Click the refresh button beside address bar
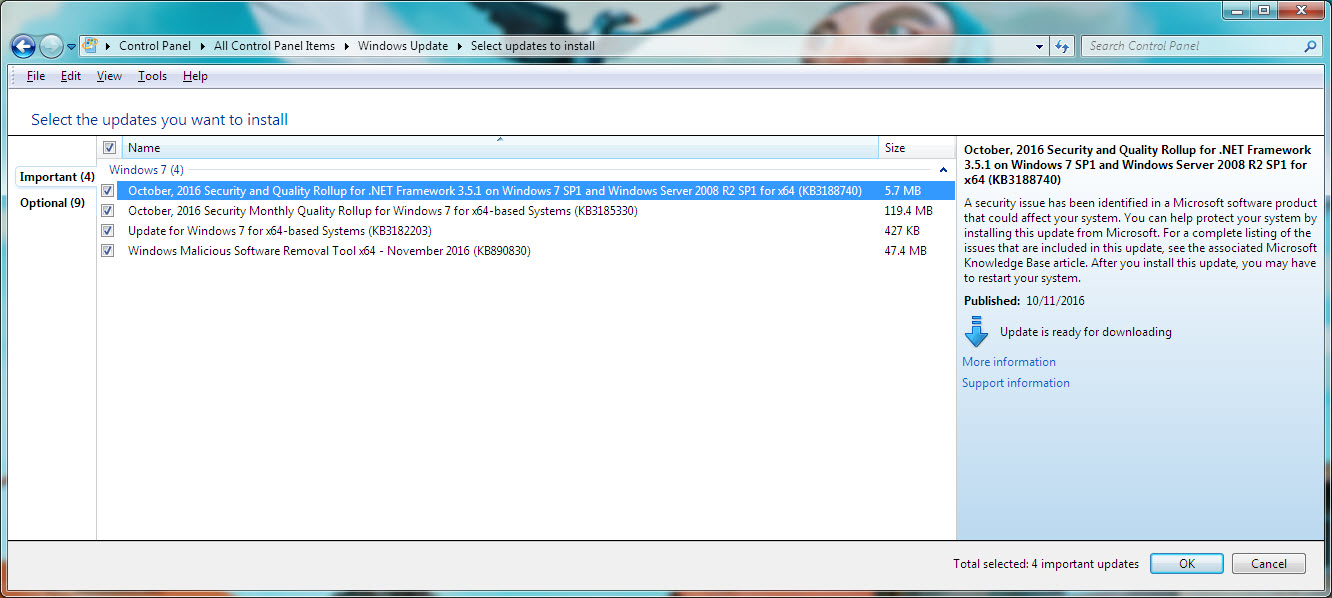Viewport: 1332px width, 598px height. point(1061,46)
